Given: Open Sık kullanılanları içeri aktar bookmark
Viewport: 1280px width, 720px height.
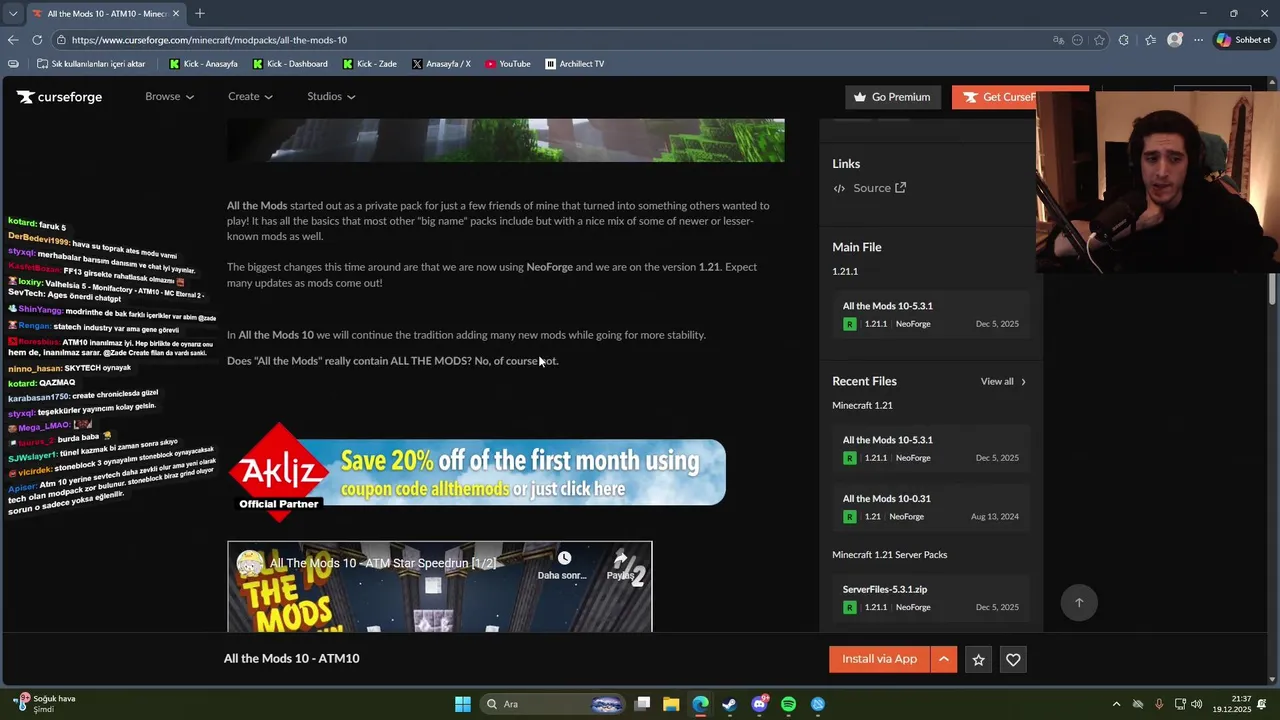Looking at the screenshot, I should [91, 64].
